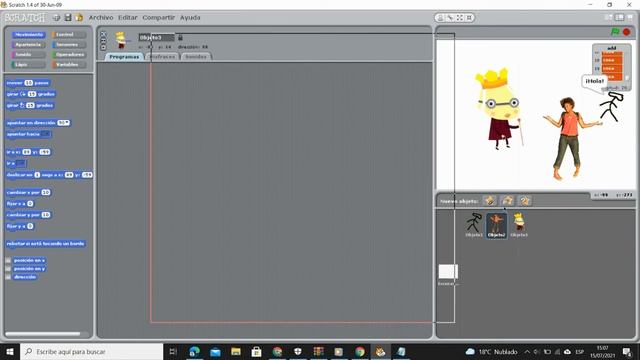
Task: Click the rotate clockwise 15 grados block
Action: click(x=31, y=94)
